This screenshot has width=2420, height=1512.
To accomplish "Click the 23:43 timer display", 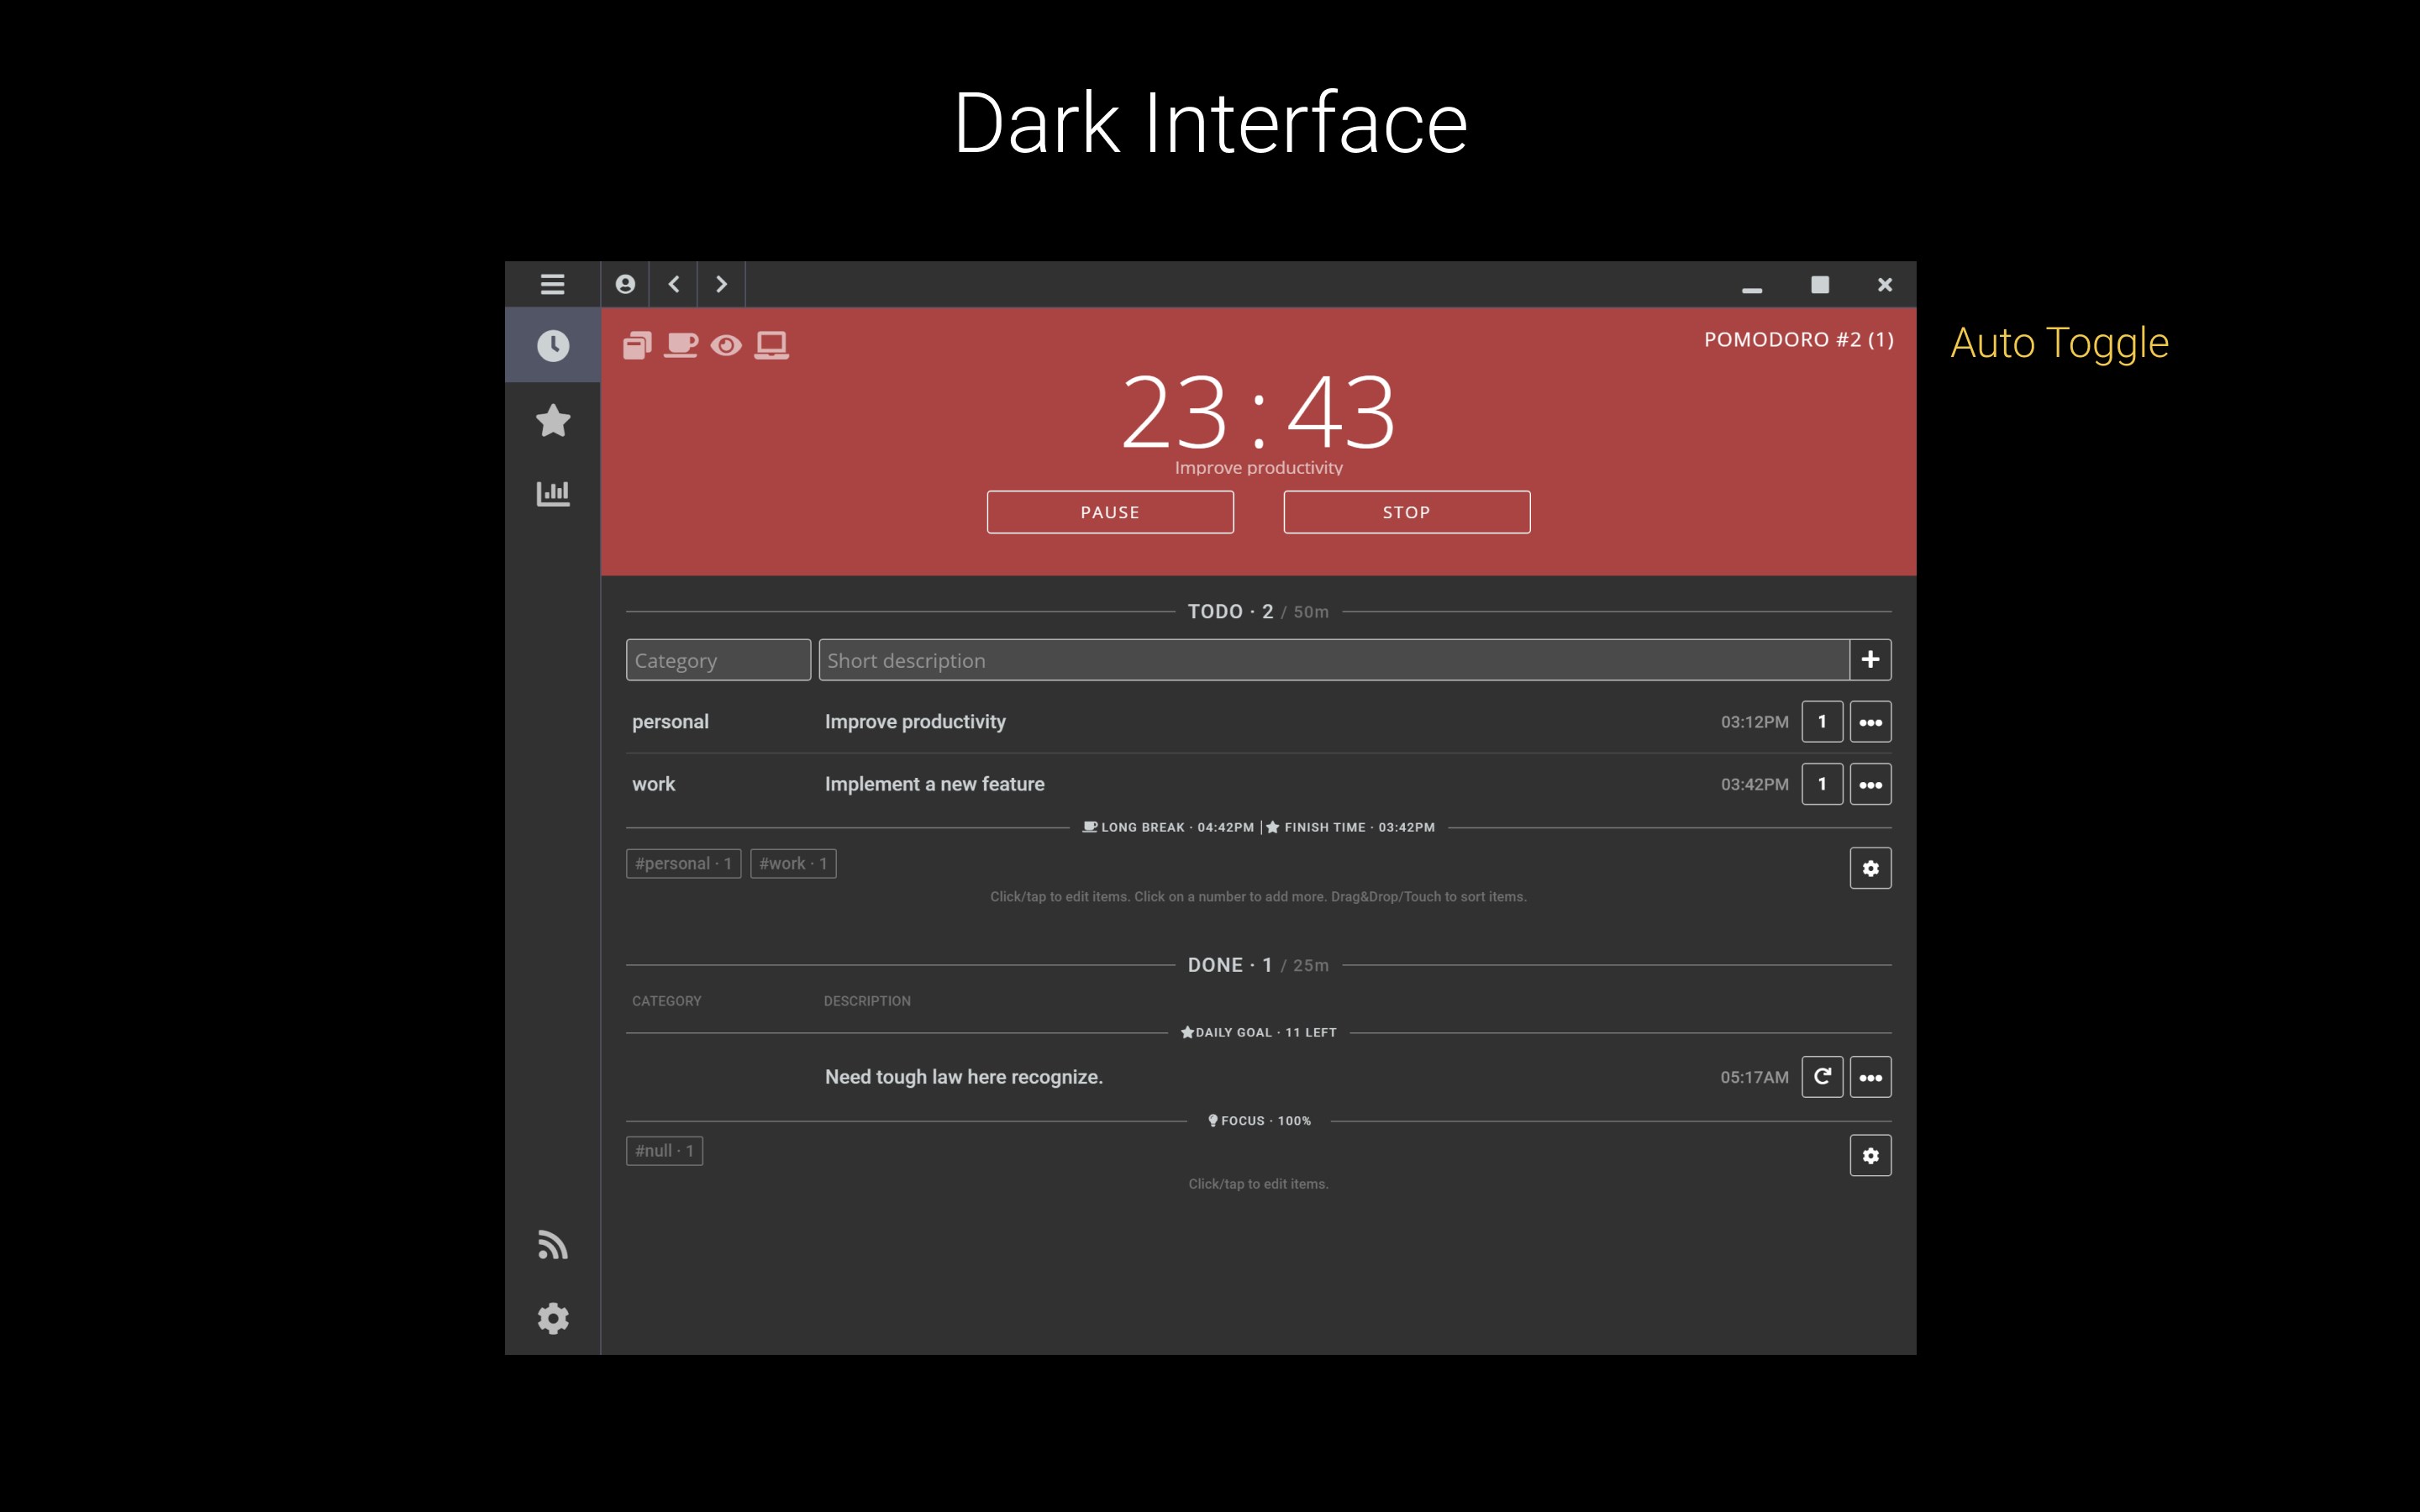I will point(1258,412).
